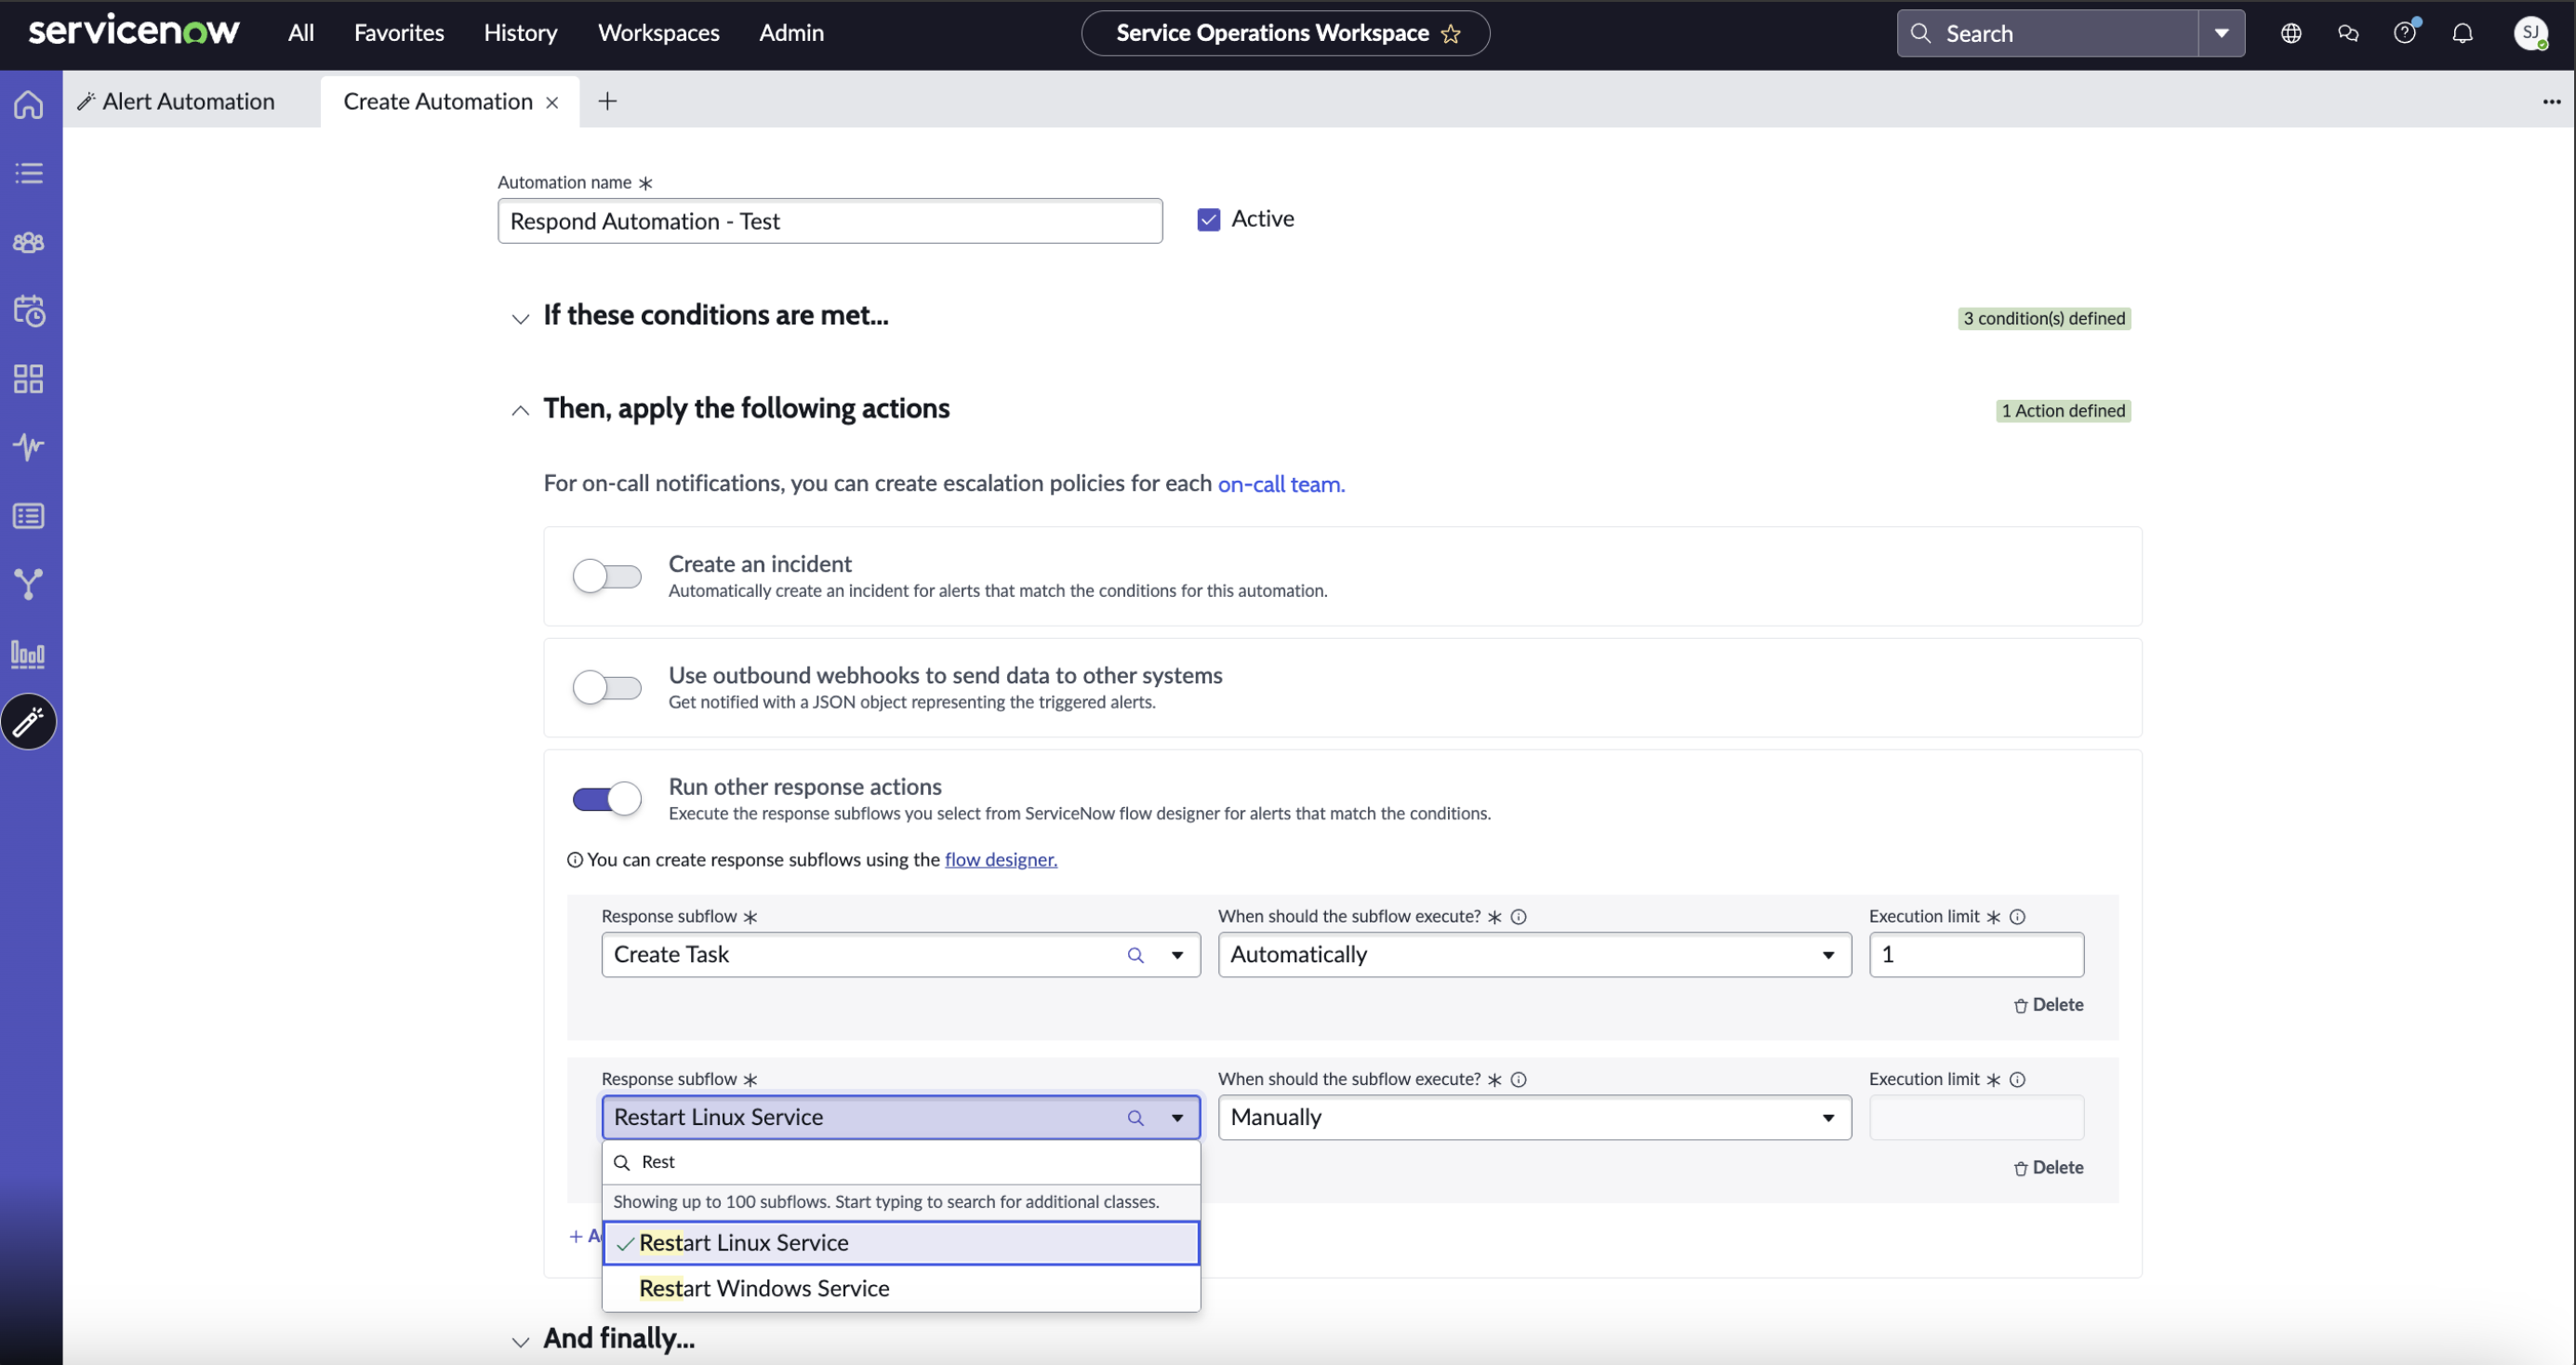Delete the Restart Linux Service subflow row
2576x1365 pixels.
click(2048, 1168)
